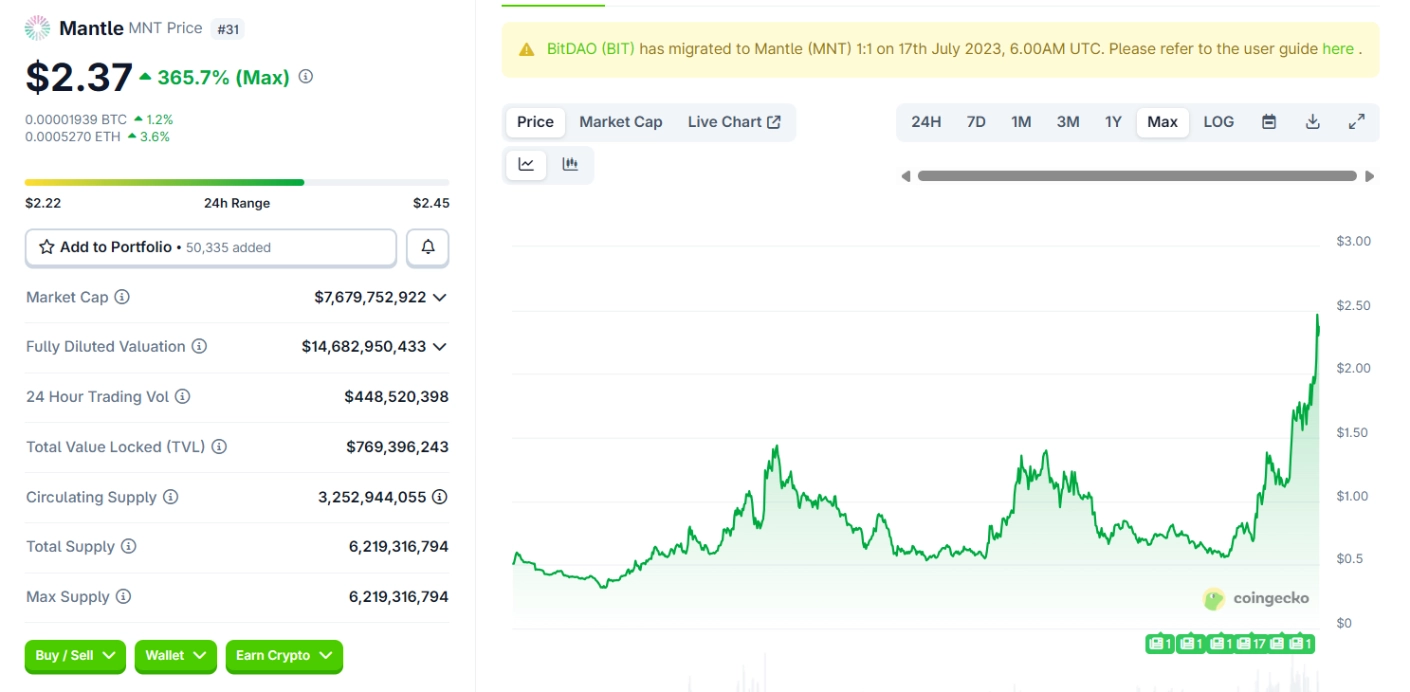The image size is (1410, 692).
Task: Open the user guide 'here' link
Action: (1337, 49)
